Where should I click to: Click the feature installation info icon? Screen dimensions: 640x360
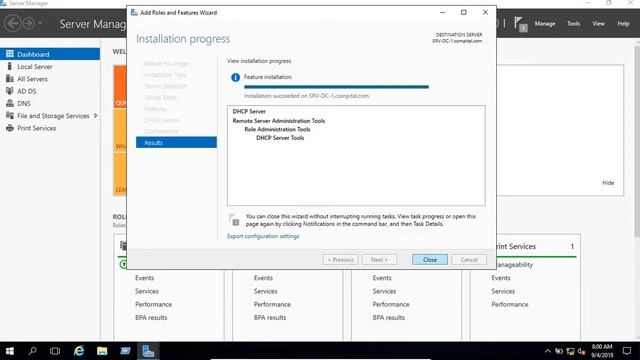pyautogui.click(x=235, y=77)
